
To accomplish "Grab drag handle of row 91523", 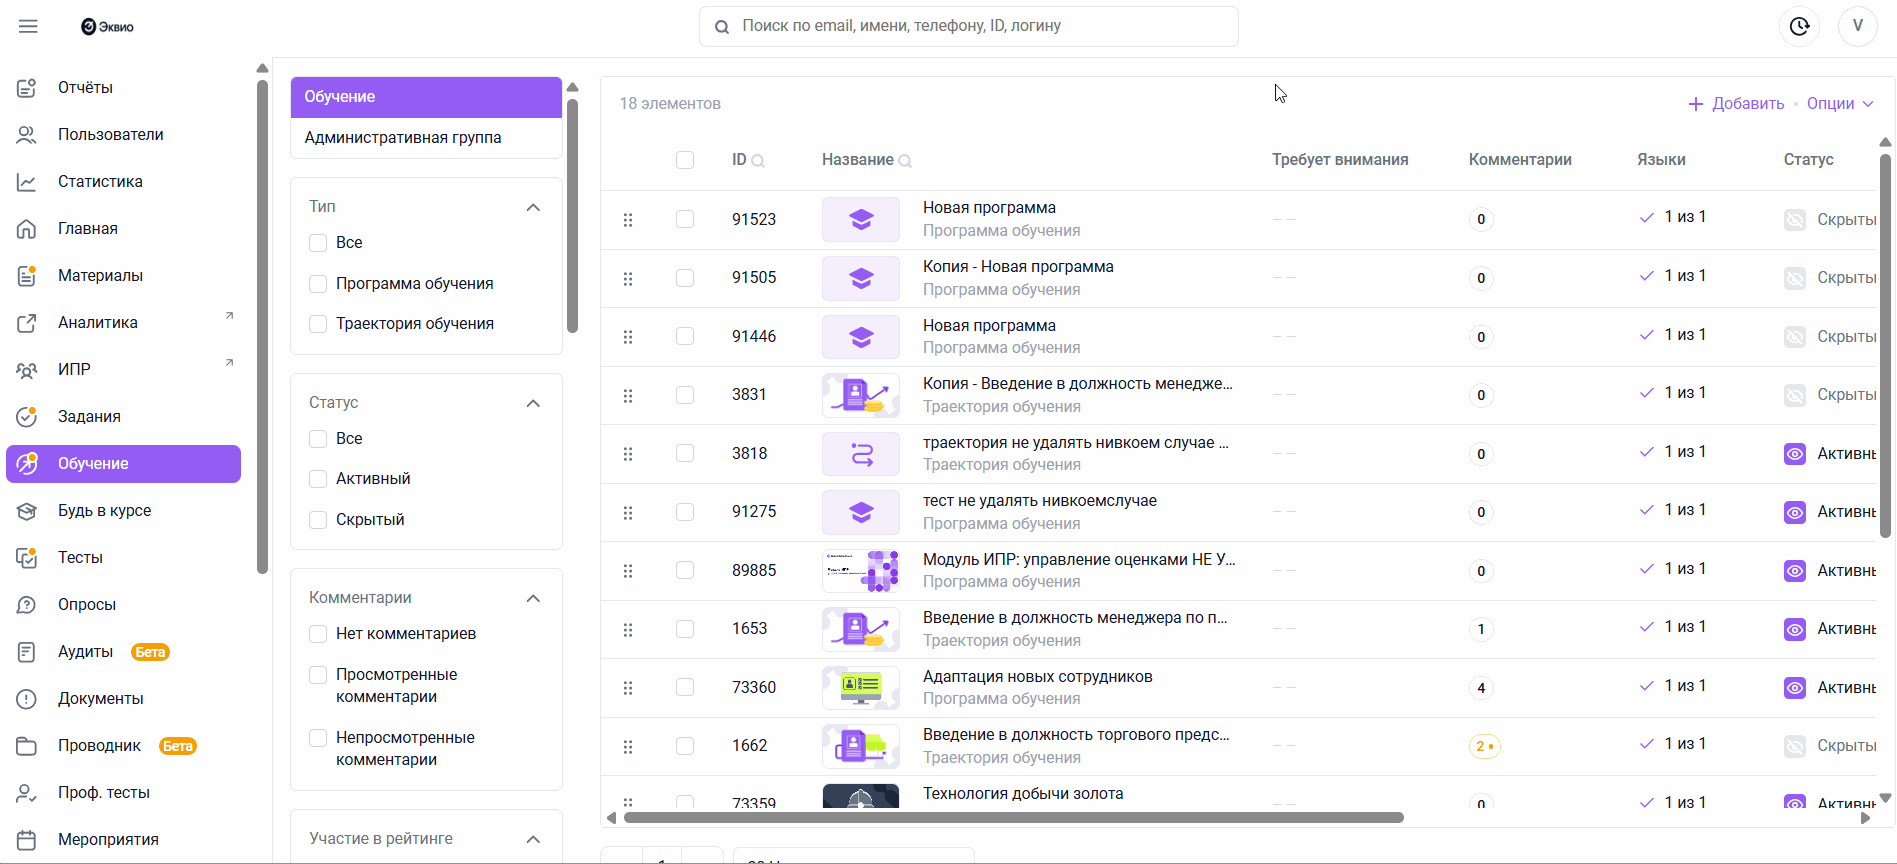I will (628, 220).
